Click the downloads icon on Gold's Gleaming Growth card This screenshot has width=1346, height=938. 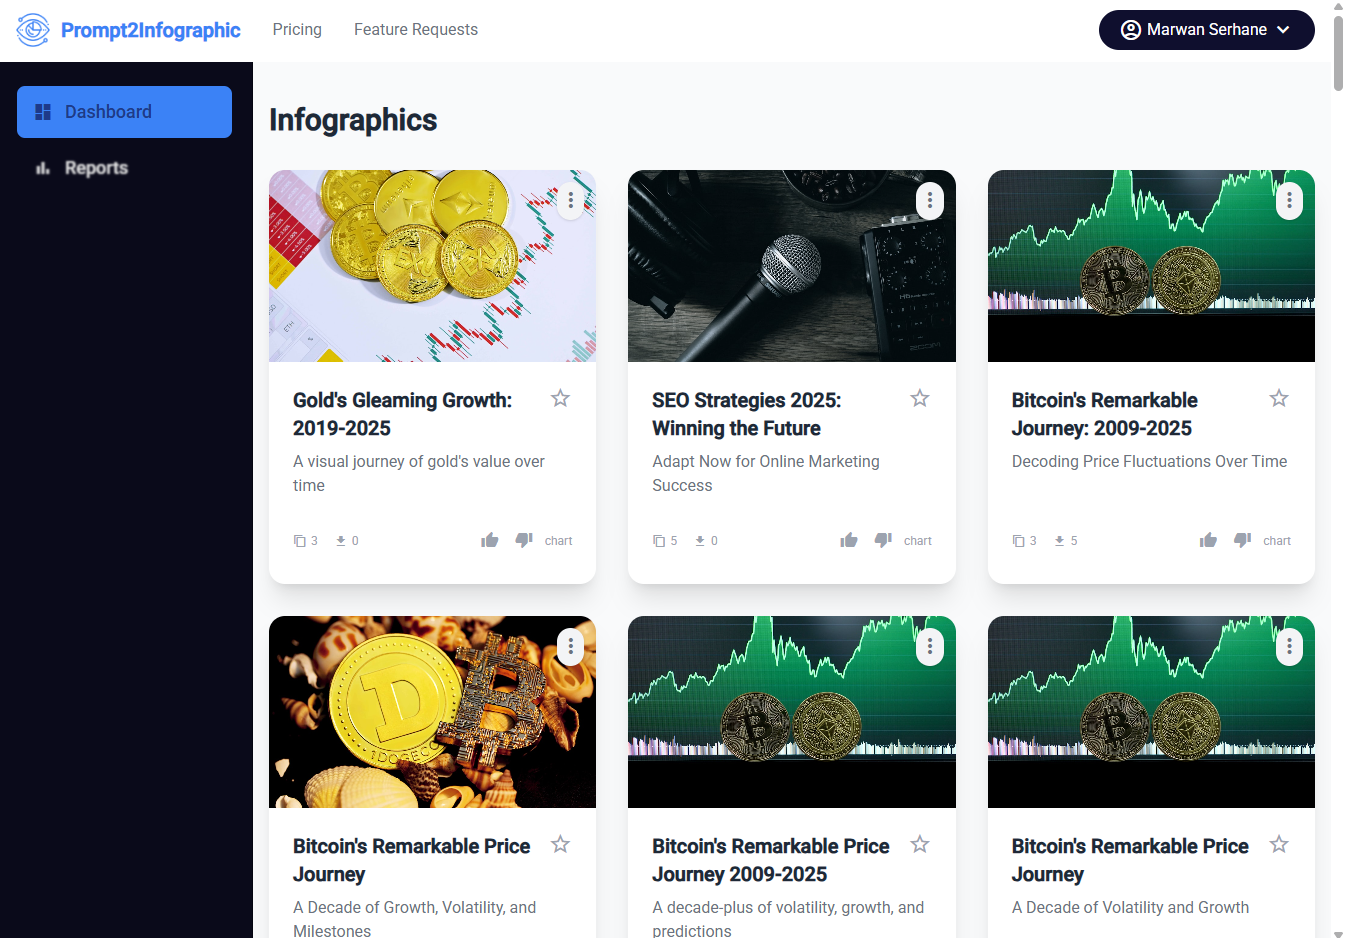[341, 540]
